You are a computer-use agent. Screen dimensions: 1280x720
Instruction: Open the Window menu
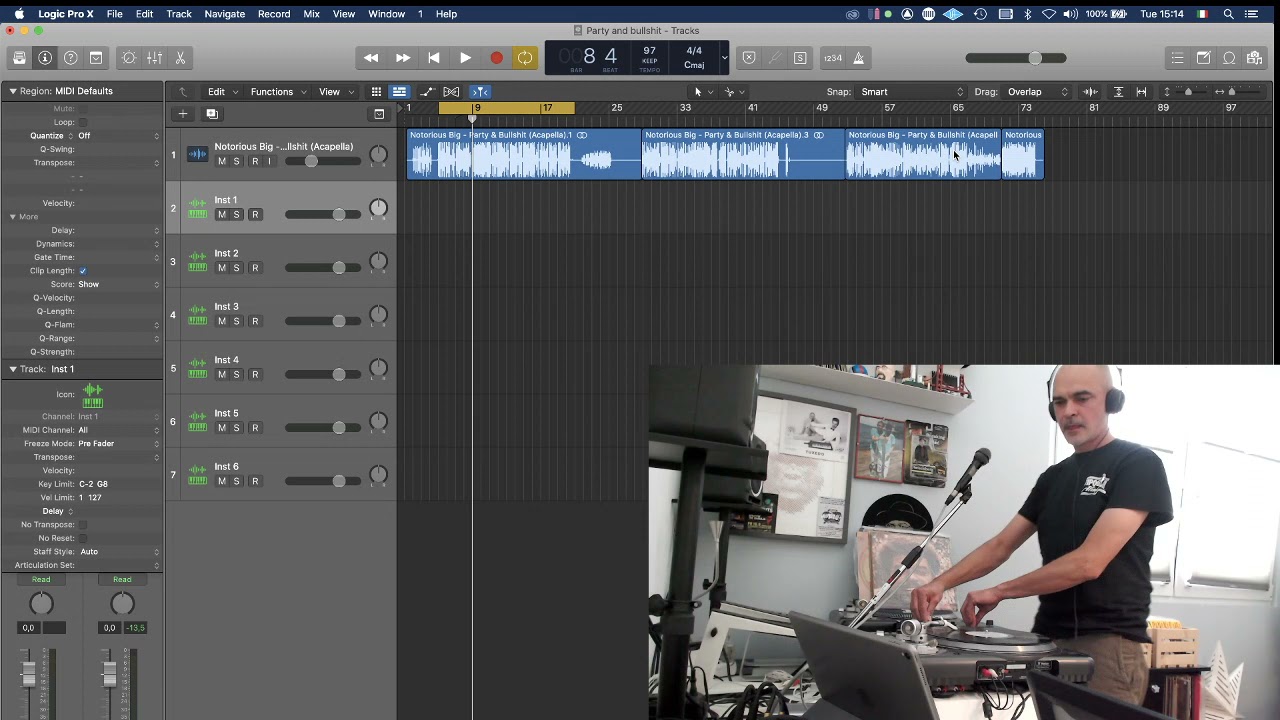tap(386, 14)
